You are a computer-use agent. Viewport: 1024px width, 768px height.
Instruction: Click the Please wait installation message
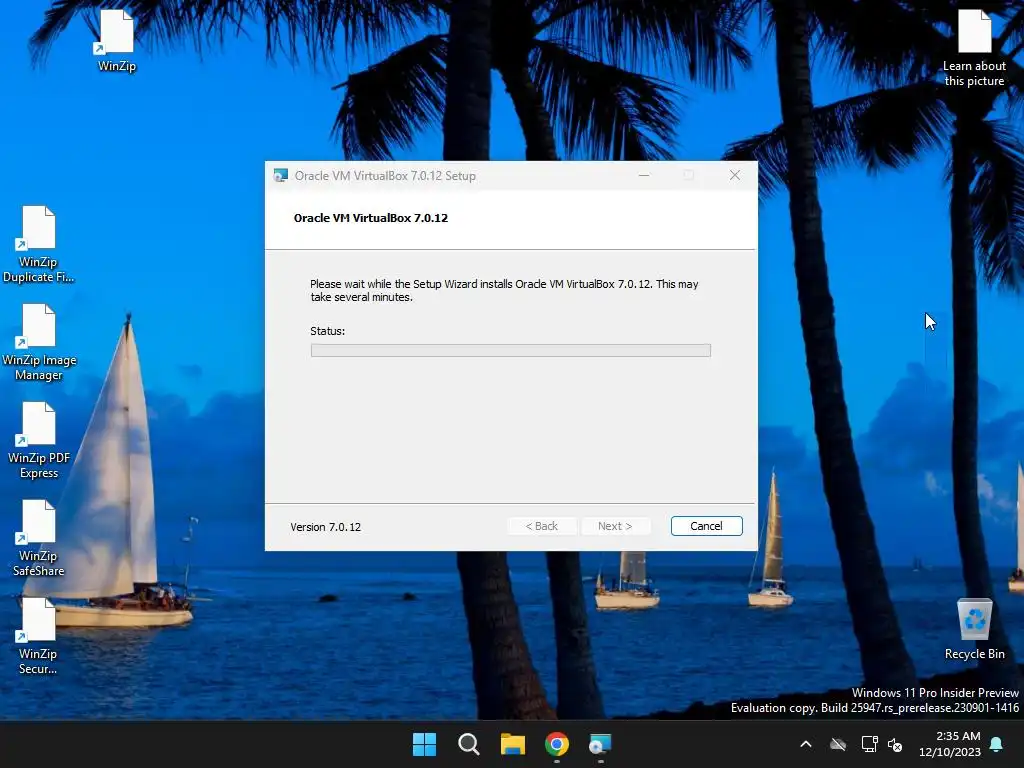(504, 291)
